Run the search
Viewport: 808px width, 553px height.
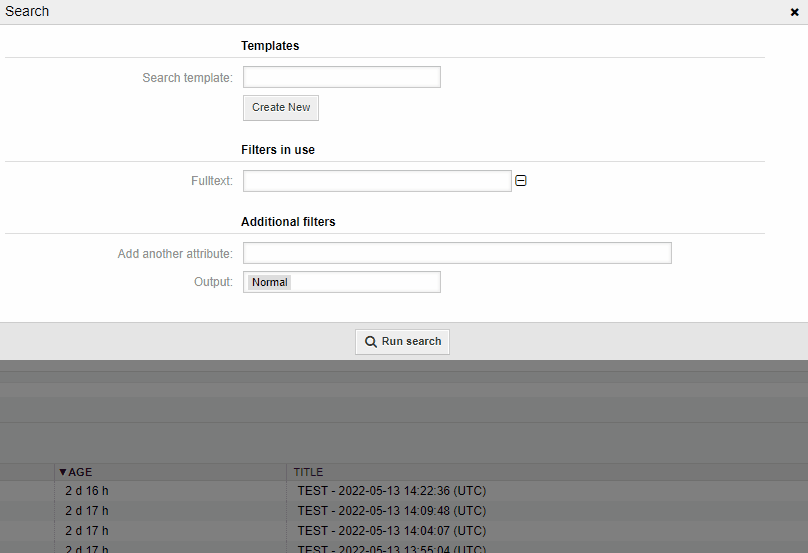(403, 341)
